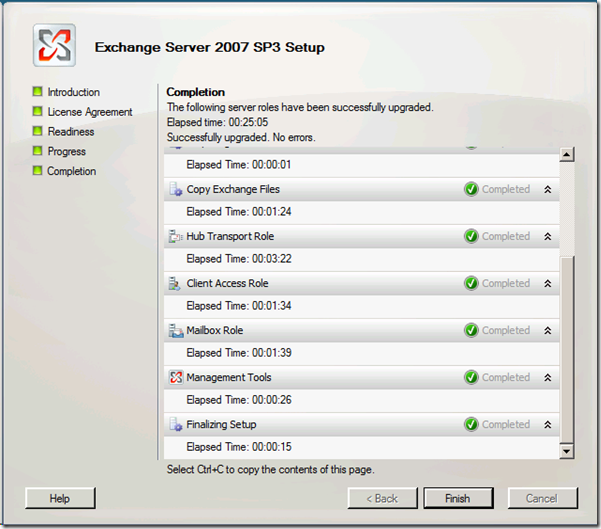Click green checkmark for Client Access Role
The height and width of the screenshot is (529, 601).
[471, 284]
